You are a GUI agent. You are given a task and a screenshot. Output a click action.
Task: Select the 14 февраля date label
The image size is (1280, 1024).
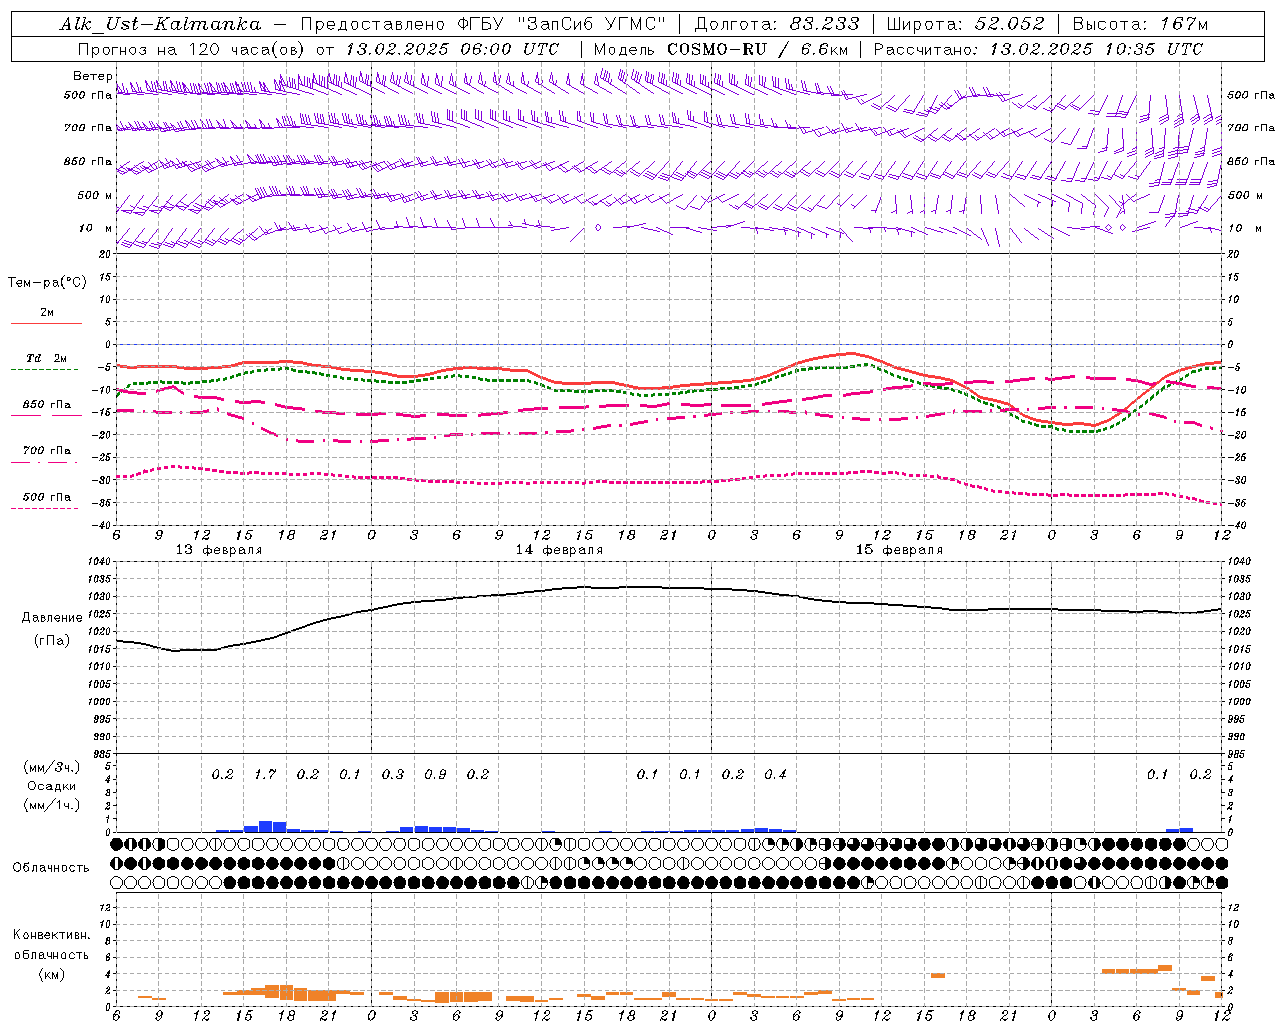tap(559, 550)
